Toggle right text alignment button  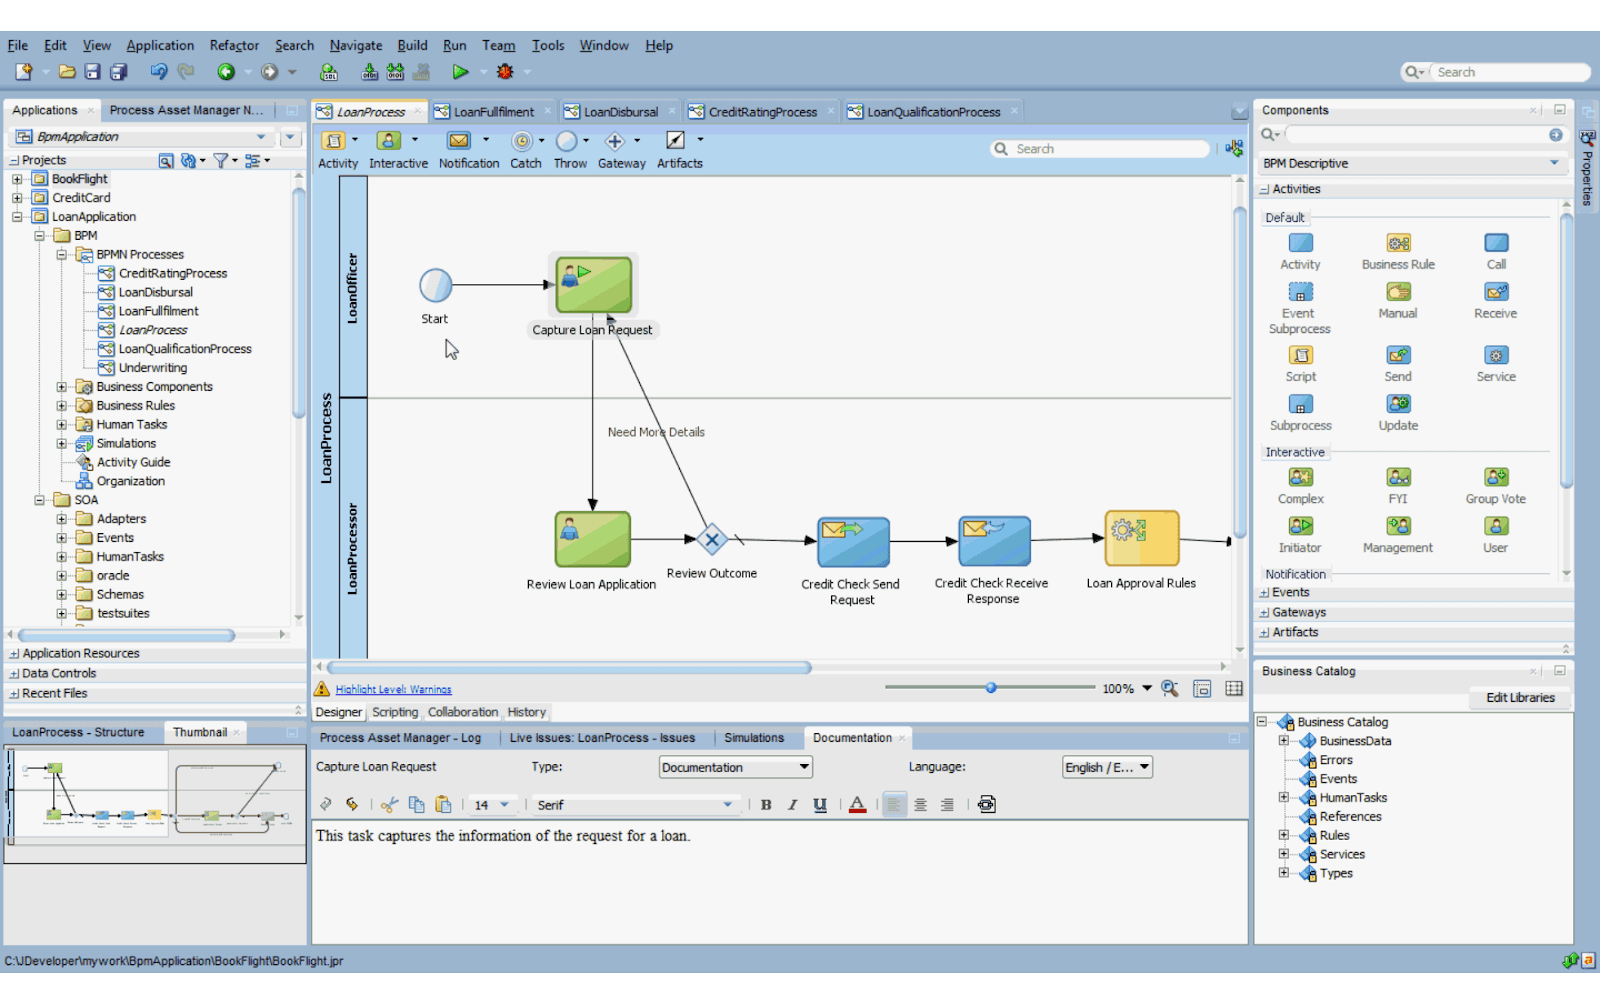tap(946, 805)
